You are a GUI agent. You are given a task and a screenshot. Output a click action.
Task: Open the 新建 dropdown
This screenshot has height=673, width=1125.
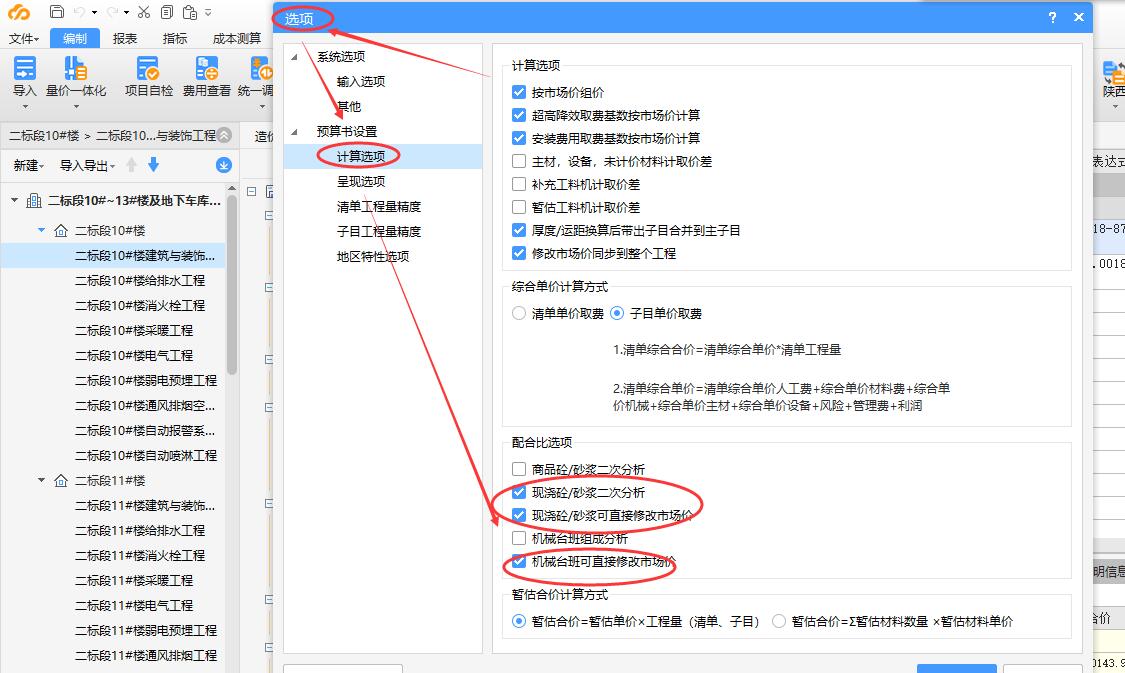click(x=29, y=166)
